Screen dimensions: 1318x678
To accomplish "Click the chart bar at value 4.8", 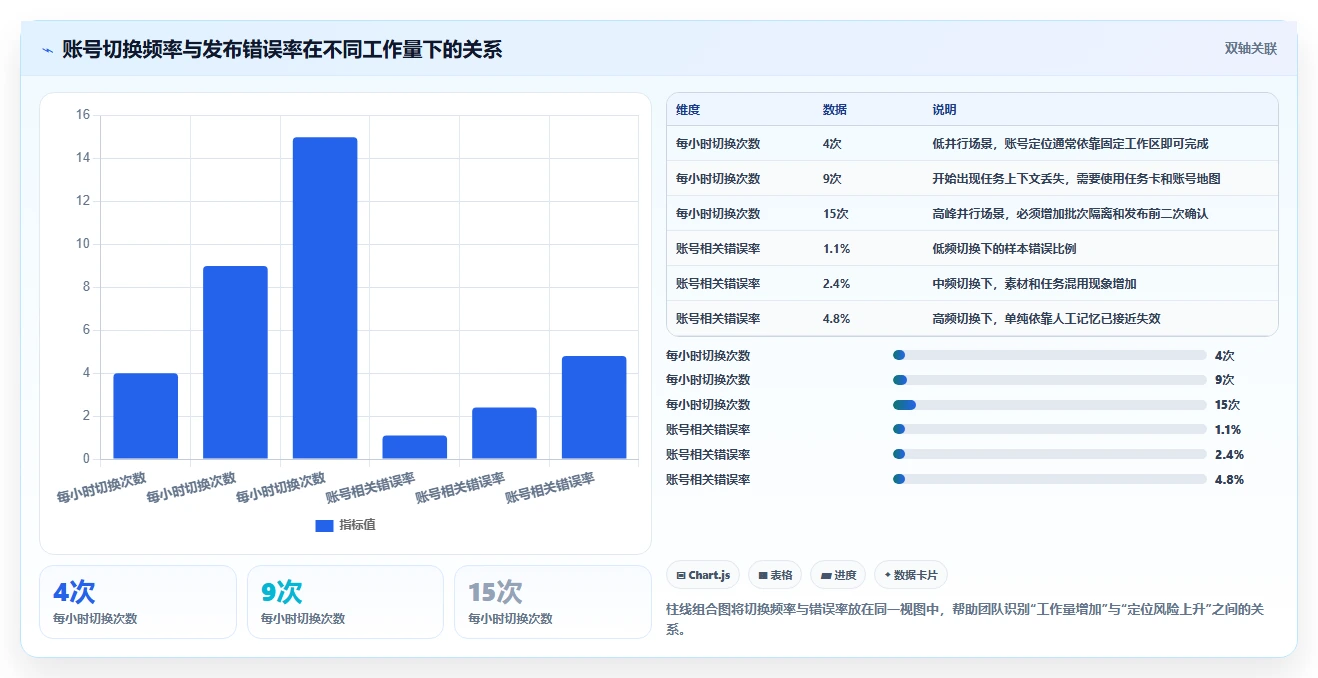I will click(594, 408).
